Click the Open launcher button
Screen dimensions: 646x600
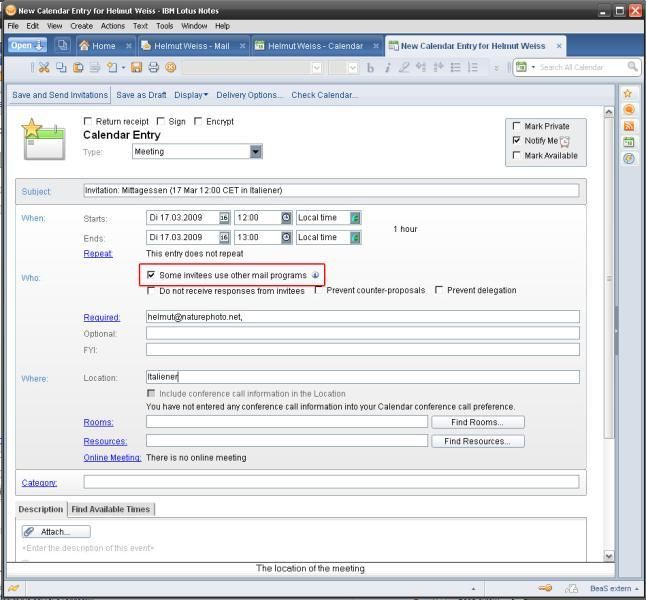(27, 45)
